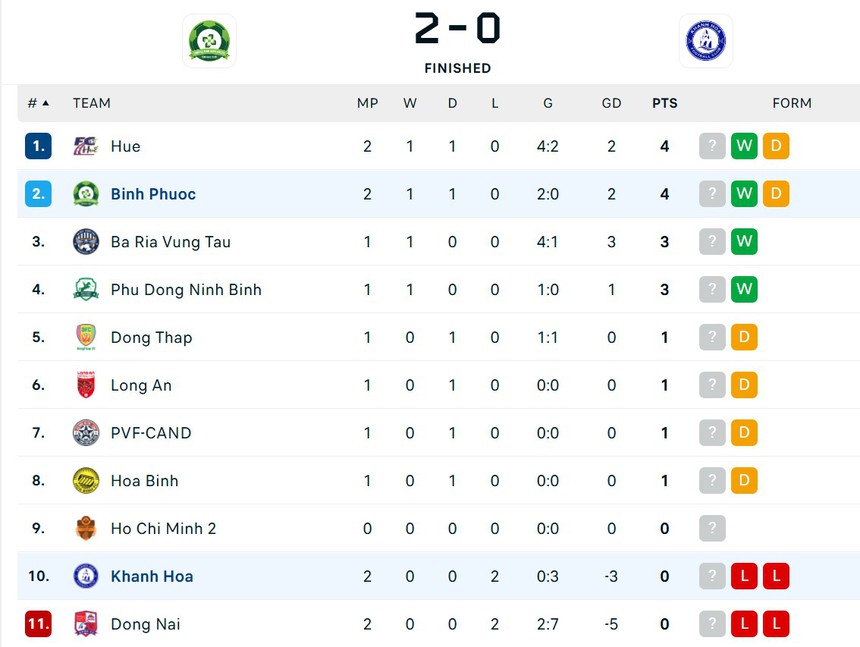Click the home team crest beside the score
The width and height of the screenshot is (860, 647).
coord(209,41)
